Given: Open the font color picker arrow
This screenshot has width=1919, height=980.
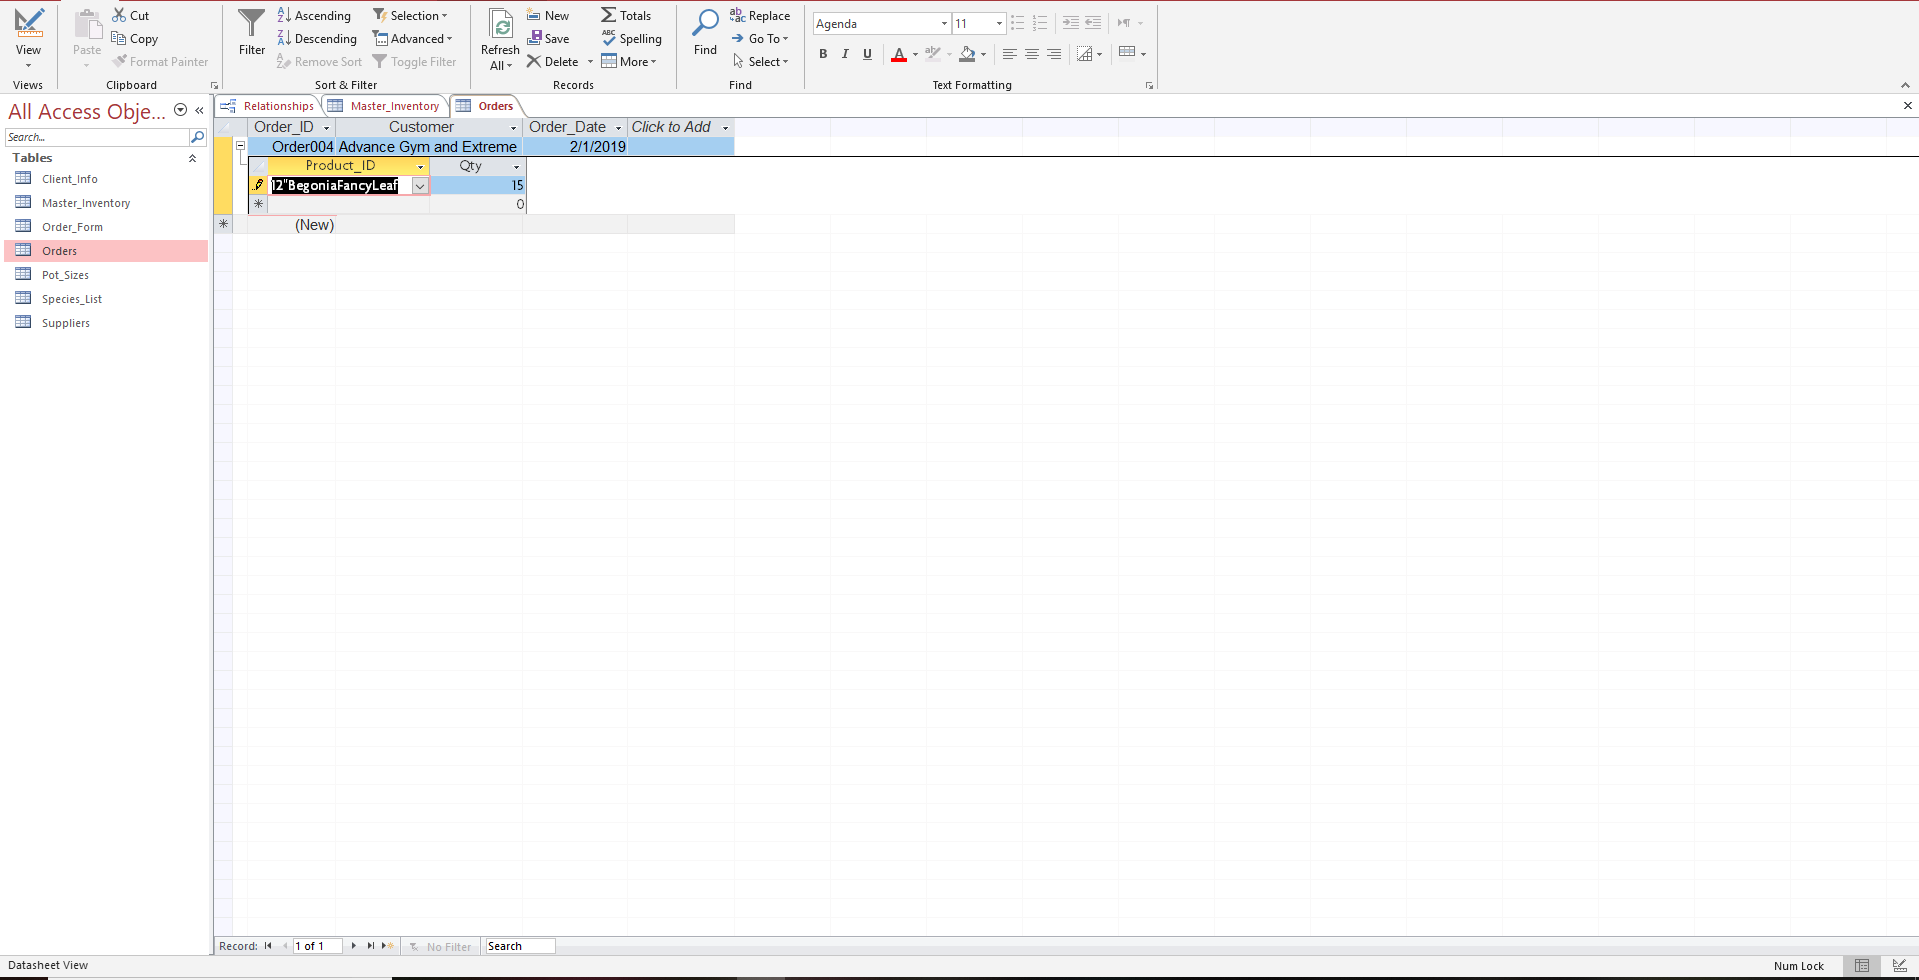Looking at the screenshot, I should coord(915,54).
